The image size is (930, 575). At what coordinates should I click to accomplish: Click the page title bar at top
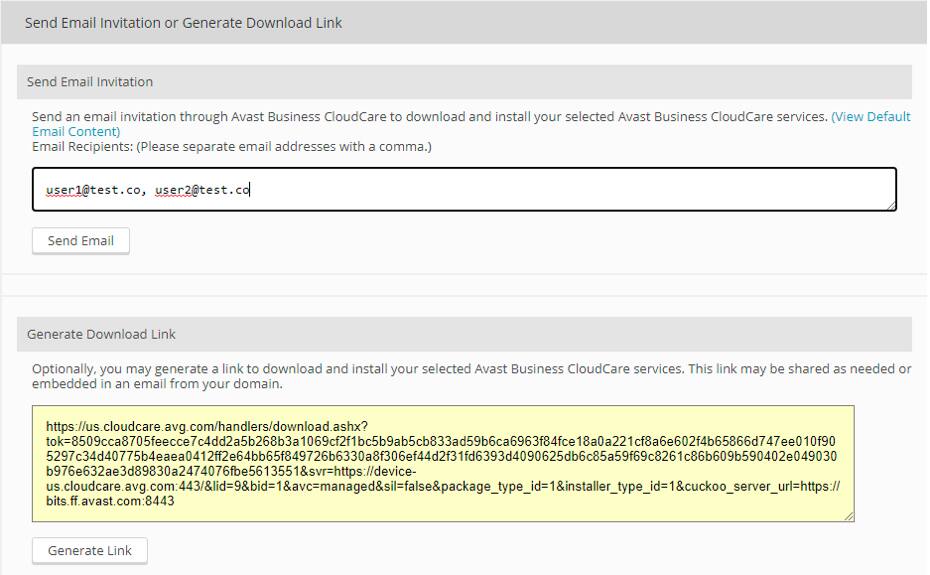[183, 22]
